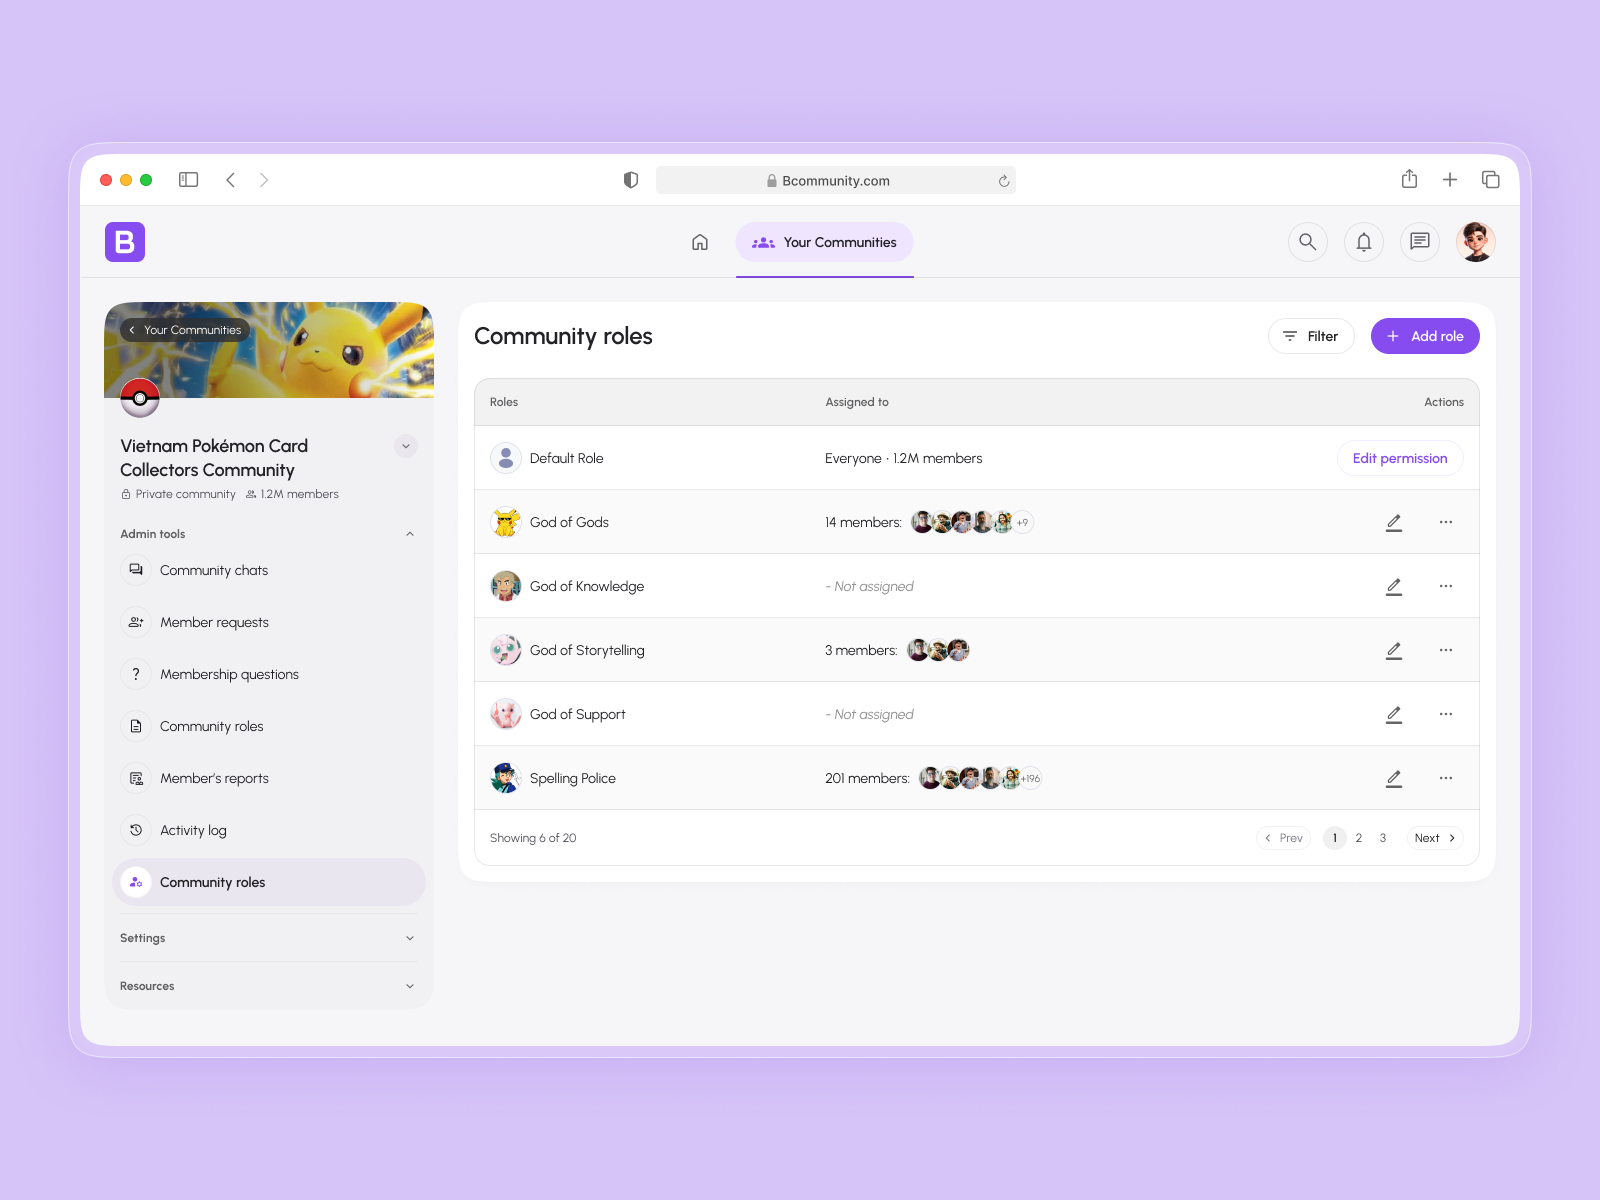
Task: Open more options for God of Support
Action: [1446, 714]
